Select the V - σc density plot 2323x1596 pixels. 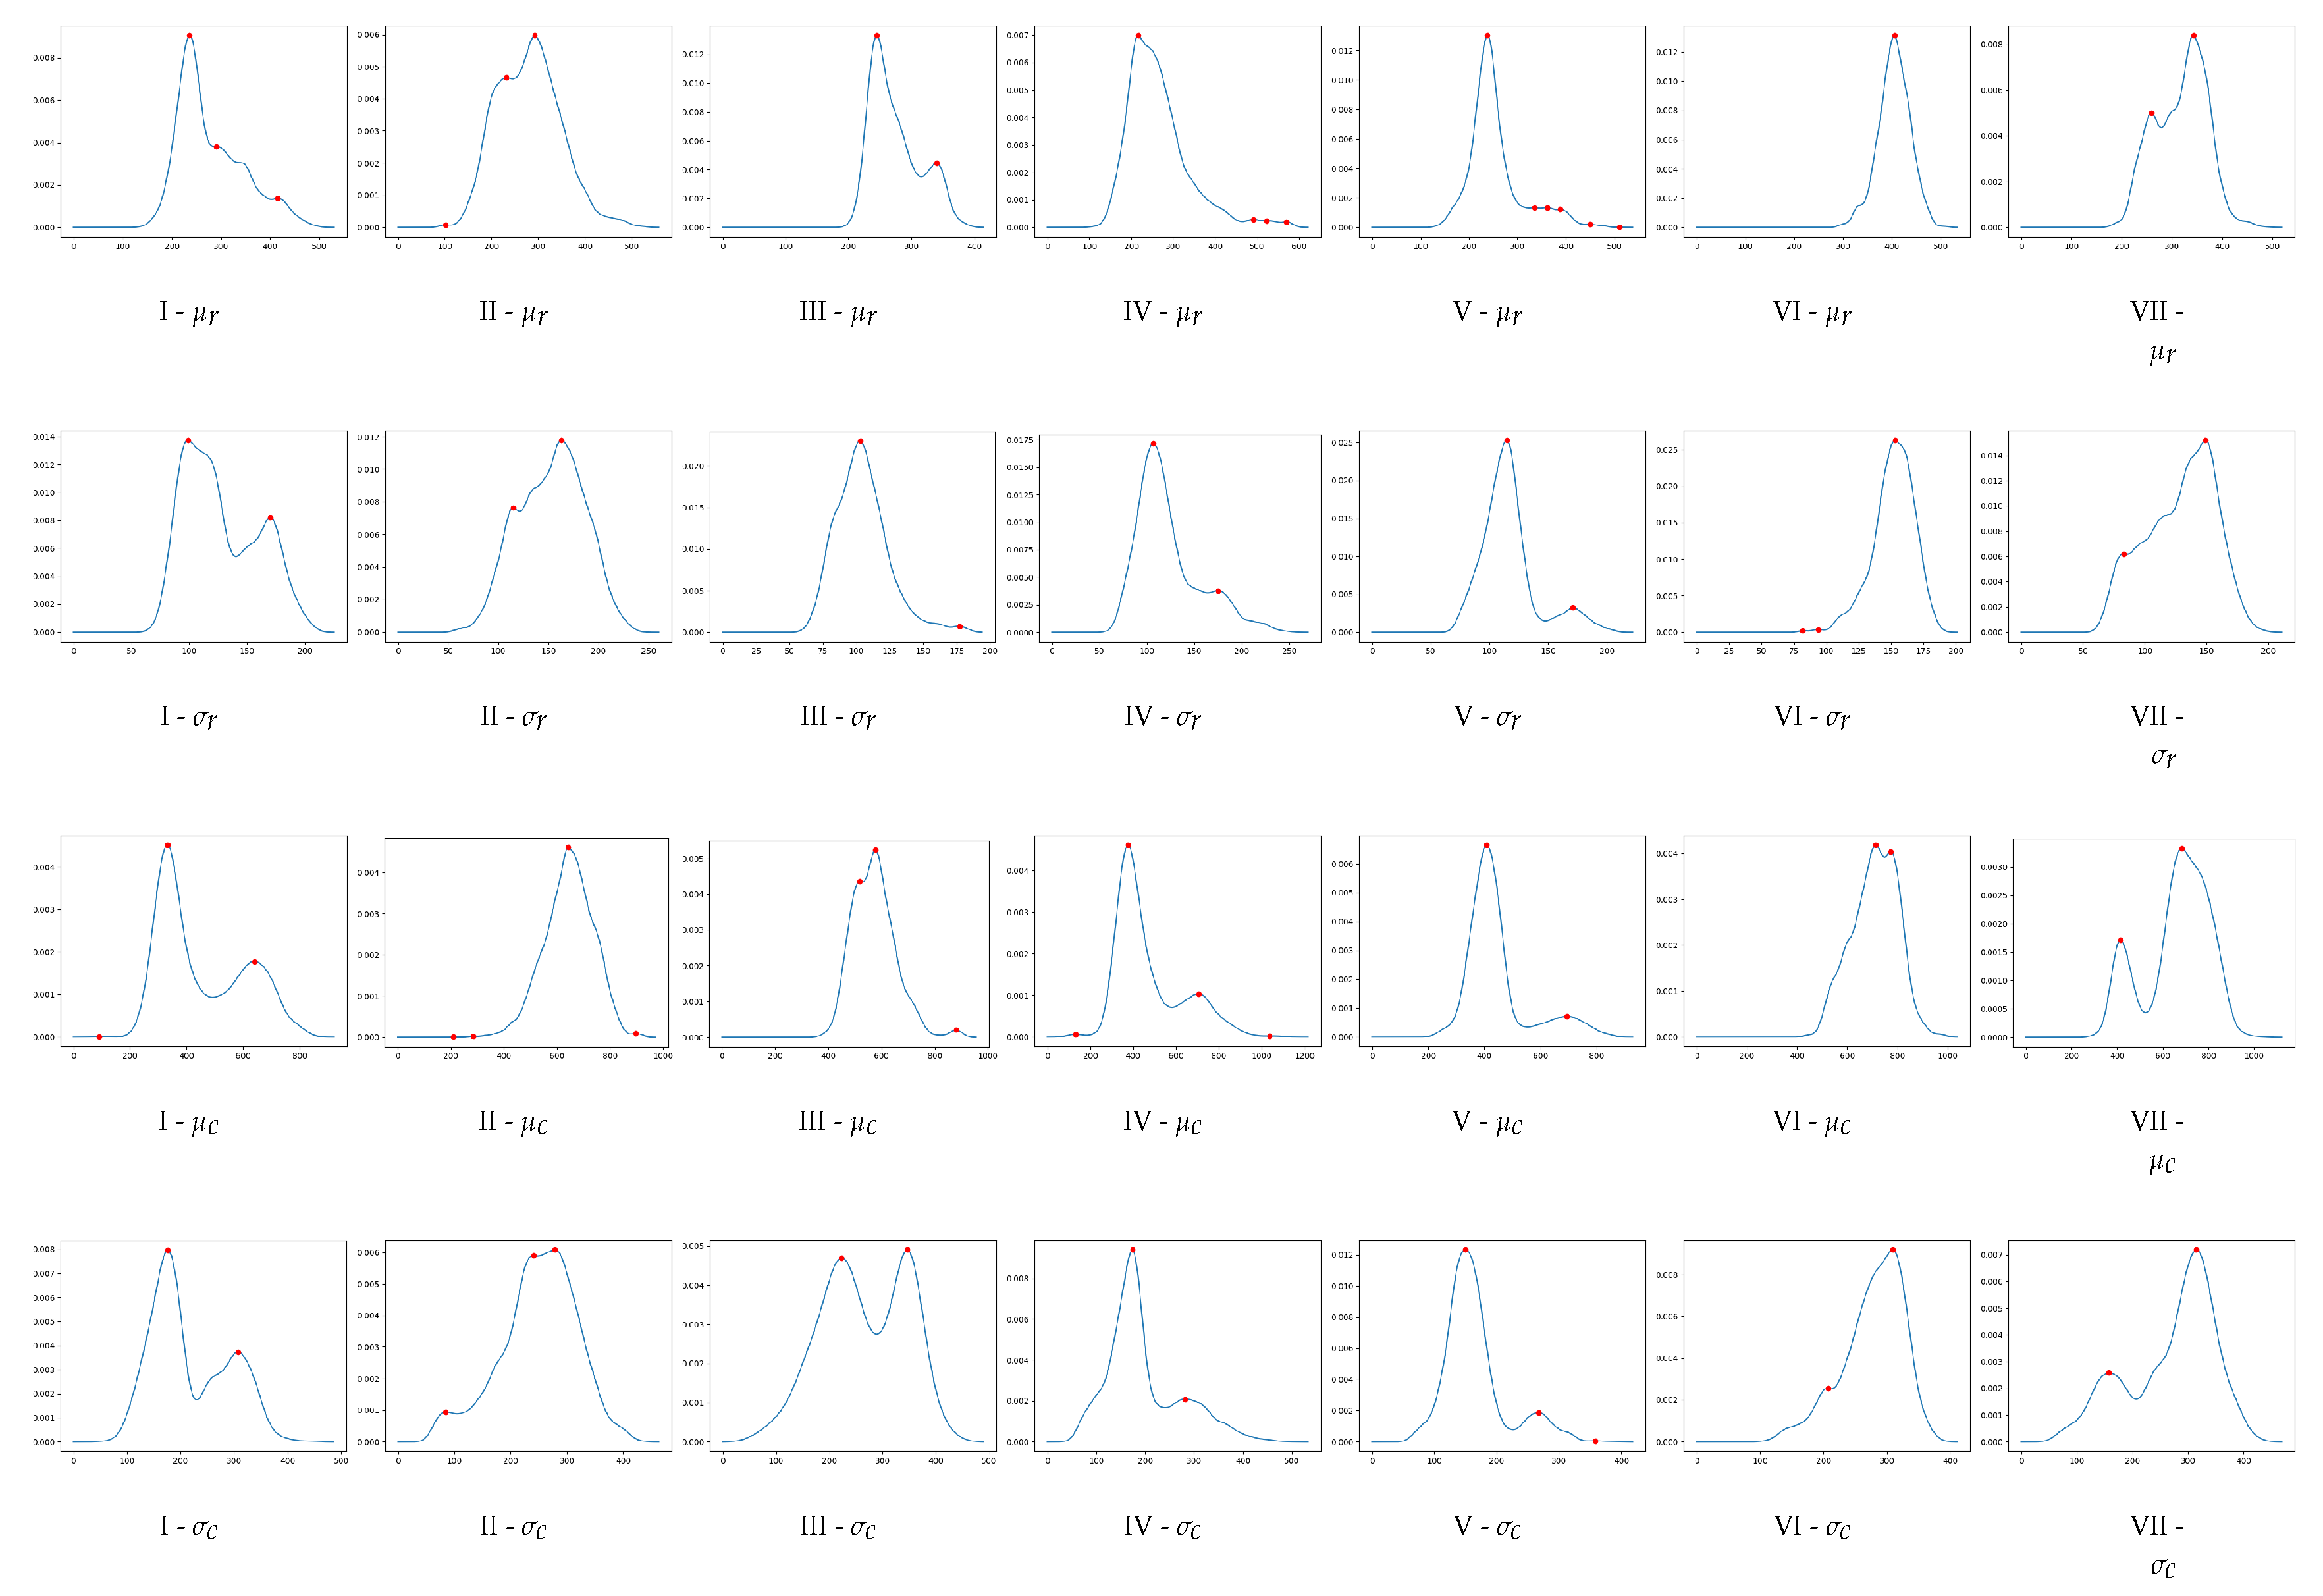(x=1501, y=1345)
